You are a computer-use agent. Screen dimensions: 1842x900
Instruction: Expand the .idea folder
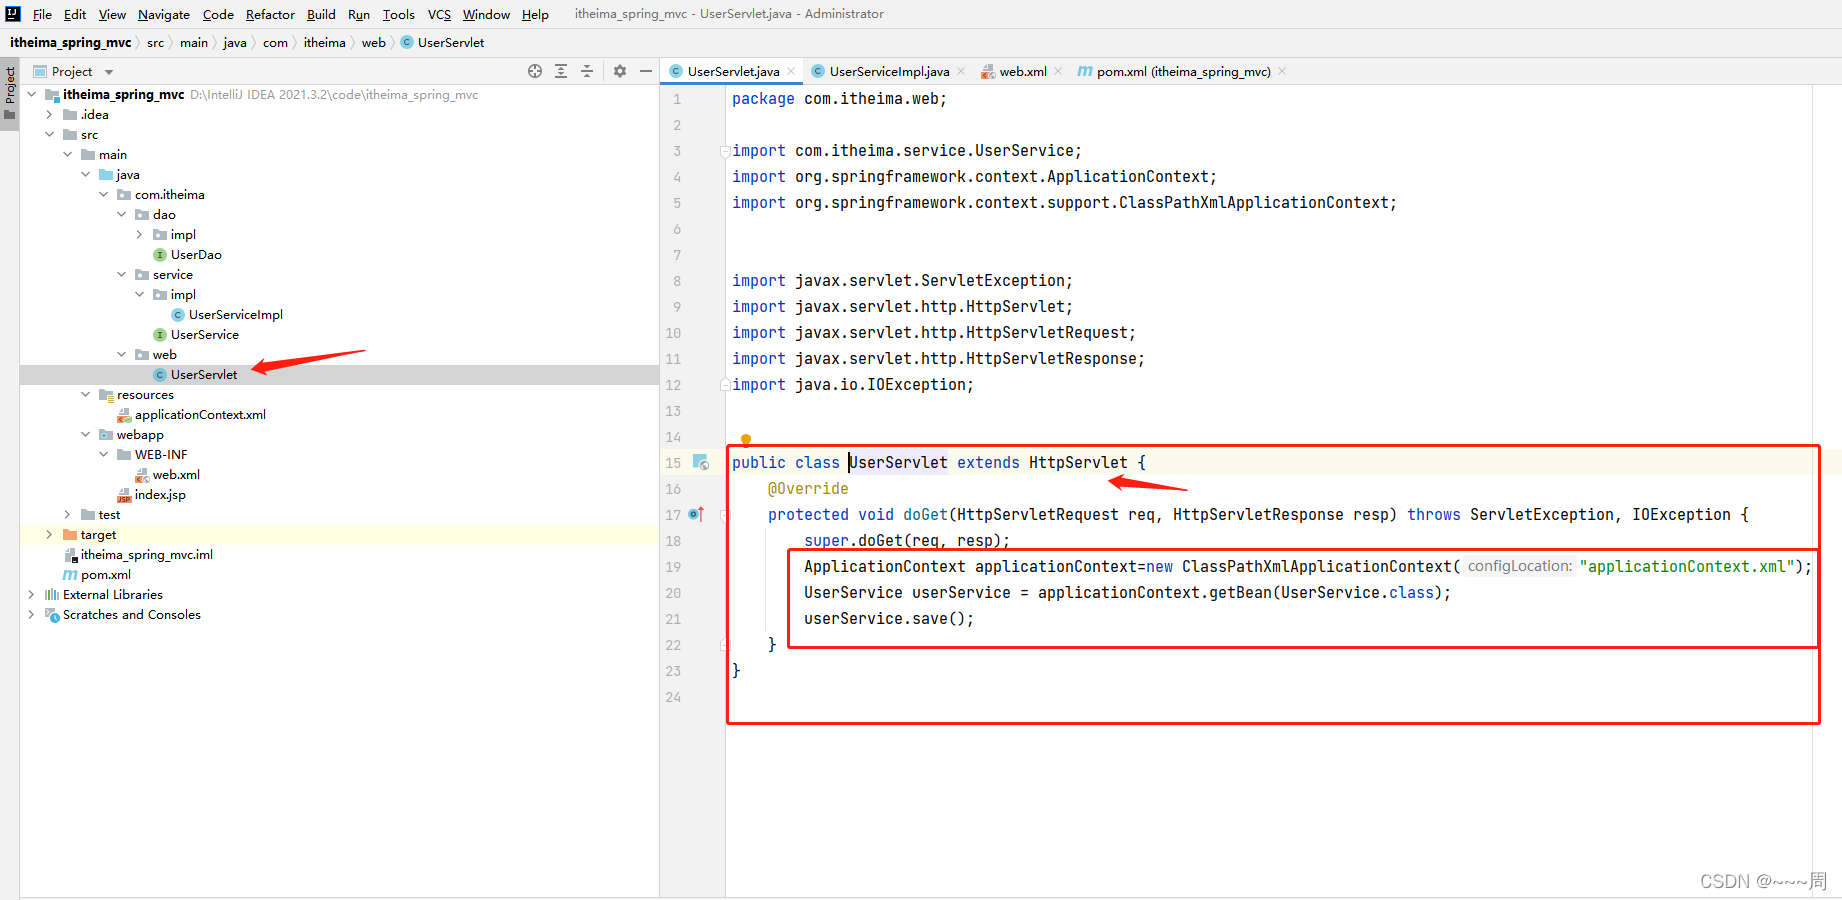pyautogui.click(x=50, y=115)
